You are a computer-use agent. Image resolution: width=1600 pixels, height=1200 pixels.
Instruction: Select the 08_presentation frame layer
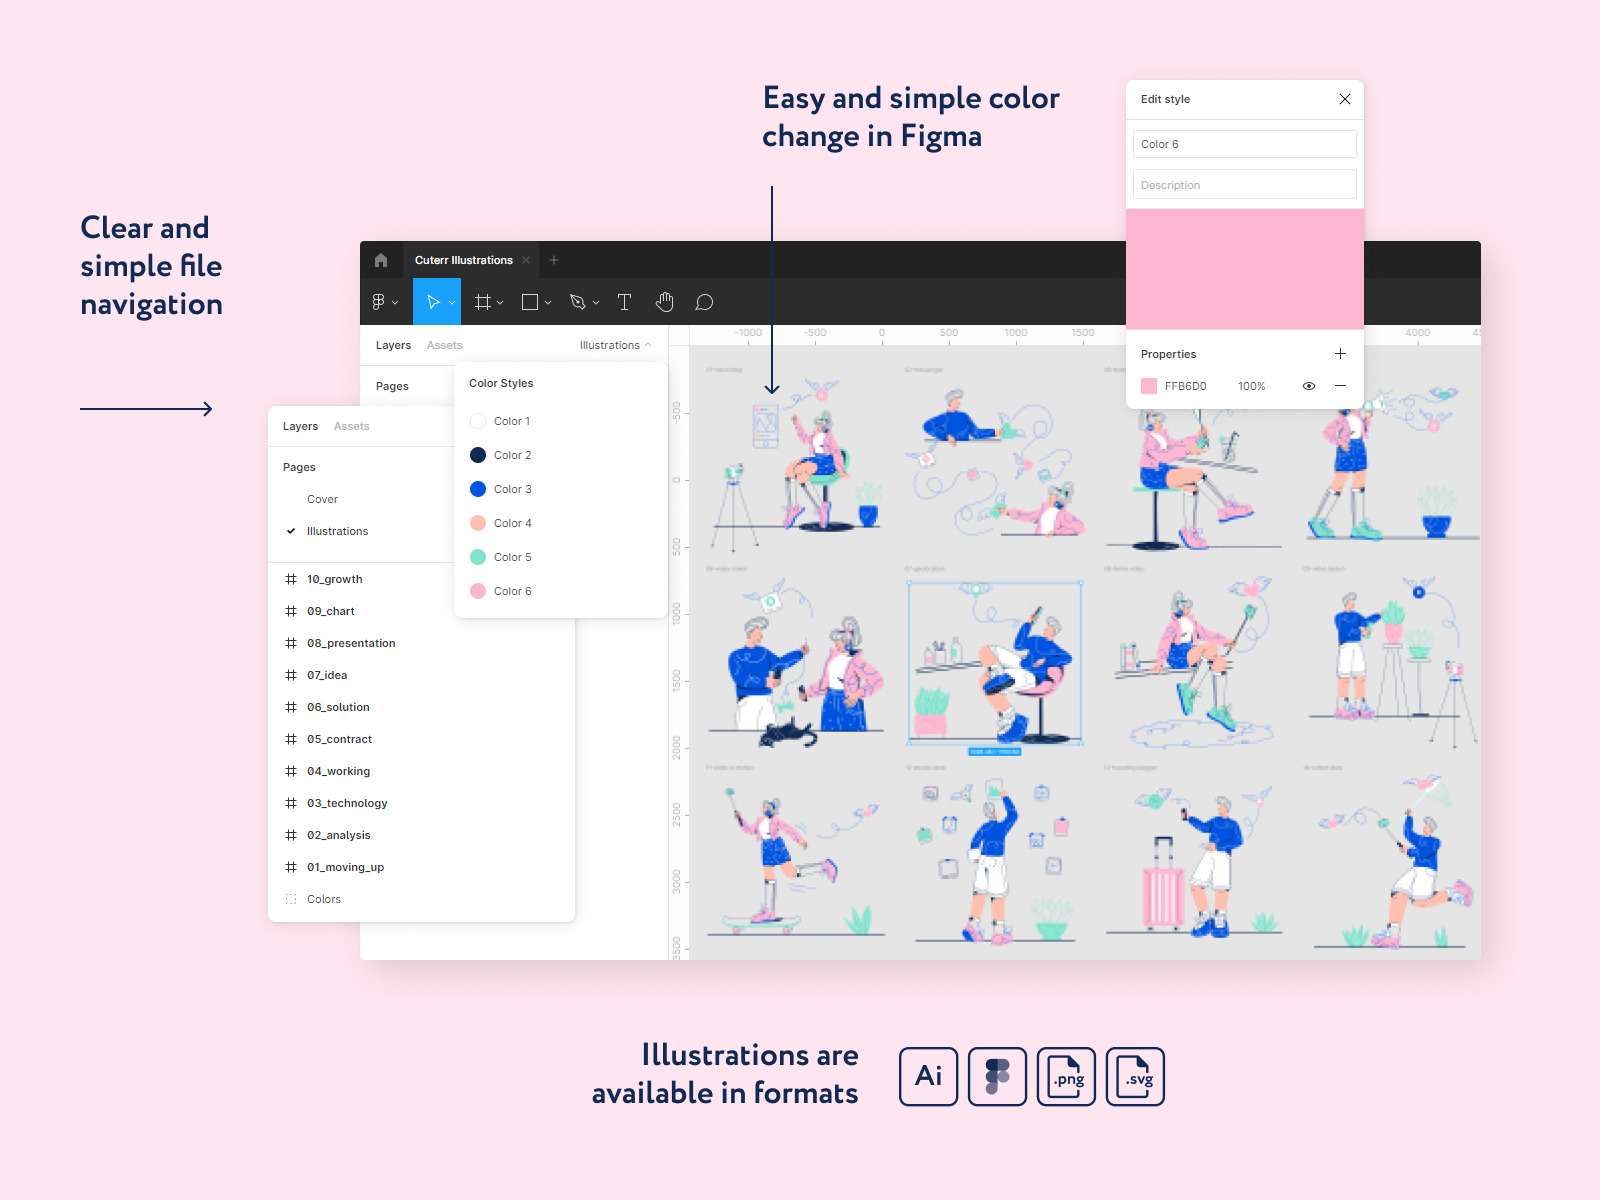click(350, 643)
